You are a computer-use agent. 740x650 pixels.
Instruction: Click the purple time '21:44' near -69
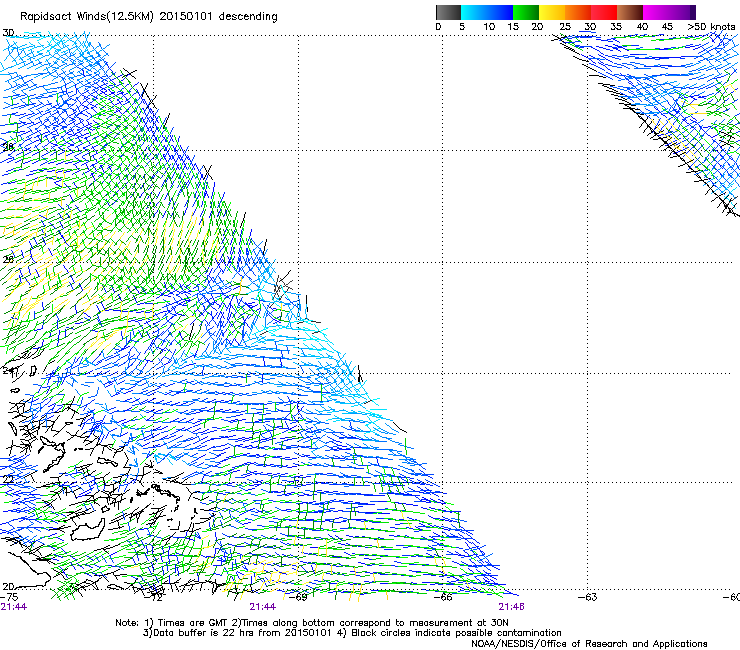click(263, 607)
